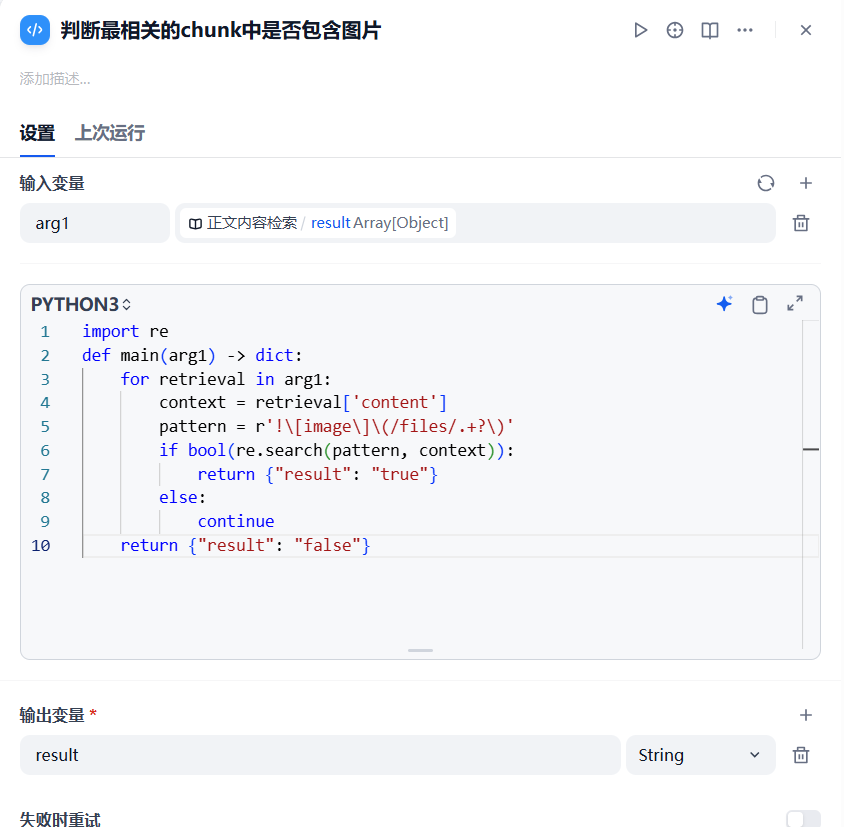Click the editor bottom resize handle

pos(420,650)
